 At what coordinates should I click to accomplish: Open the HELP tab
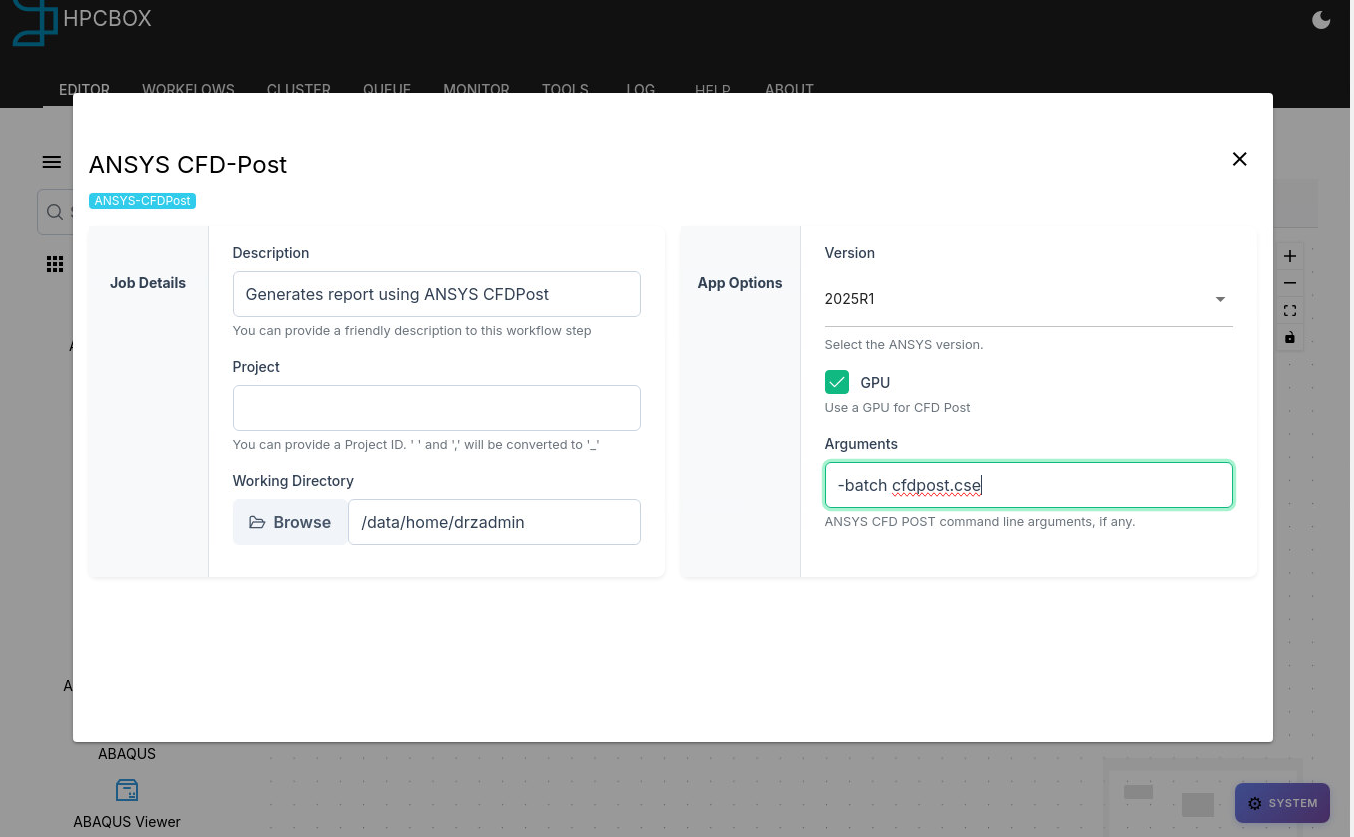(x=713, y=89)
